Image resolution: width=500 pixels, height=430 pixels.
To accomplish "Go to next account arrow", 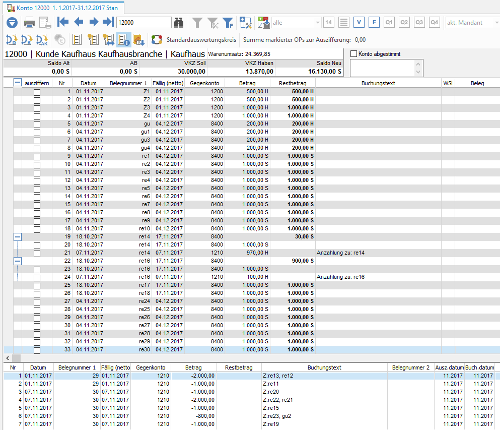I will click(x=94, y=22).
